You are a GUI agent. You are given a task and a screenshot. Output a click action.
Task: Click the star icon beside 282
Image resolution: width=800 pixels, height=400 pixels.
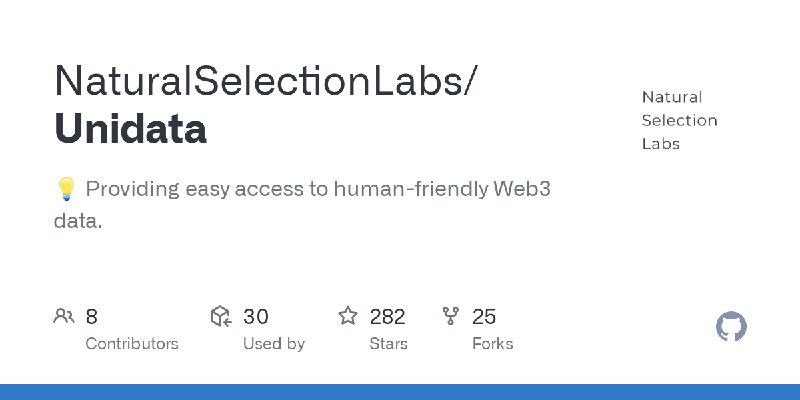[x=348, y=317]
